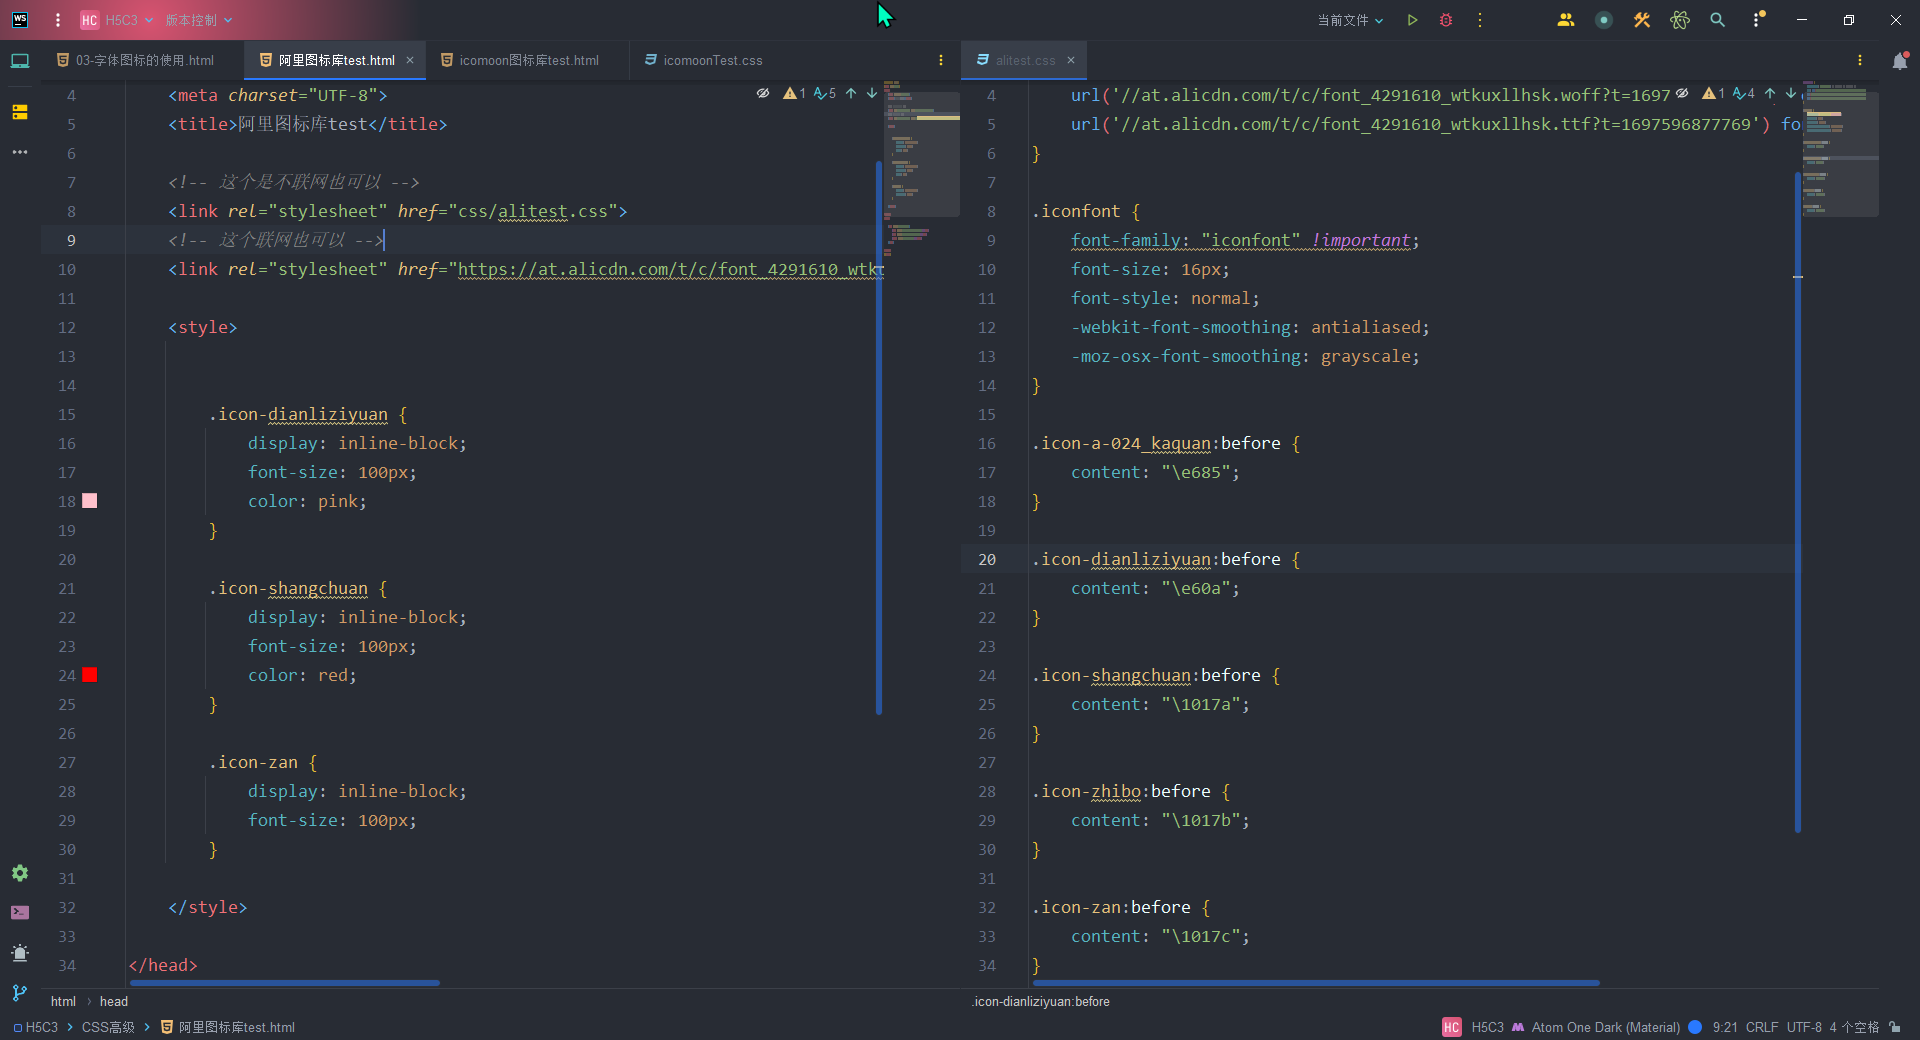Open the css/alitest.css href on line 8
The height and width of the screenshot is (1040, 1920).
click(x=533, y=211)
